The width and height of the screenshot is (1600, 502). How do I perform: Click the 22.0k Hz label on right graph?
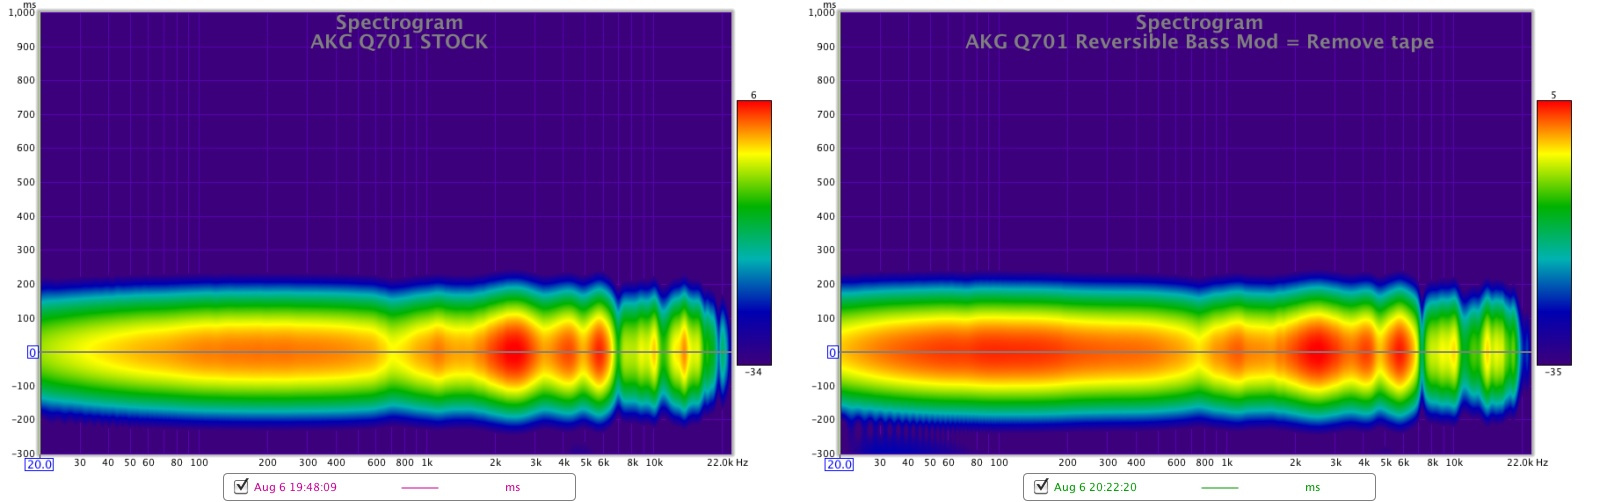(x=1527, y=463)
